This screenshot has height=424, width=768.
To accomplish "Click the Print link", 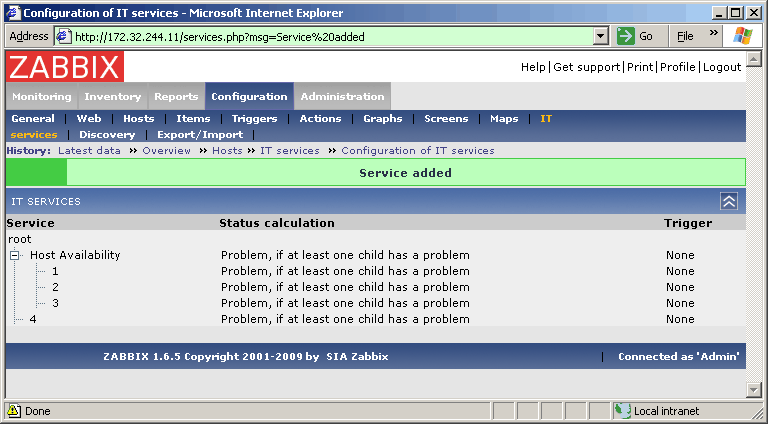I will pos(640,67).
